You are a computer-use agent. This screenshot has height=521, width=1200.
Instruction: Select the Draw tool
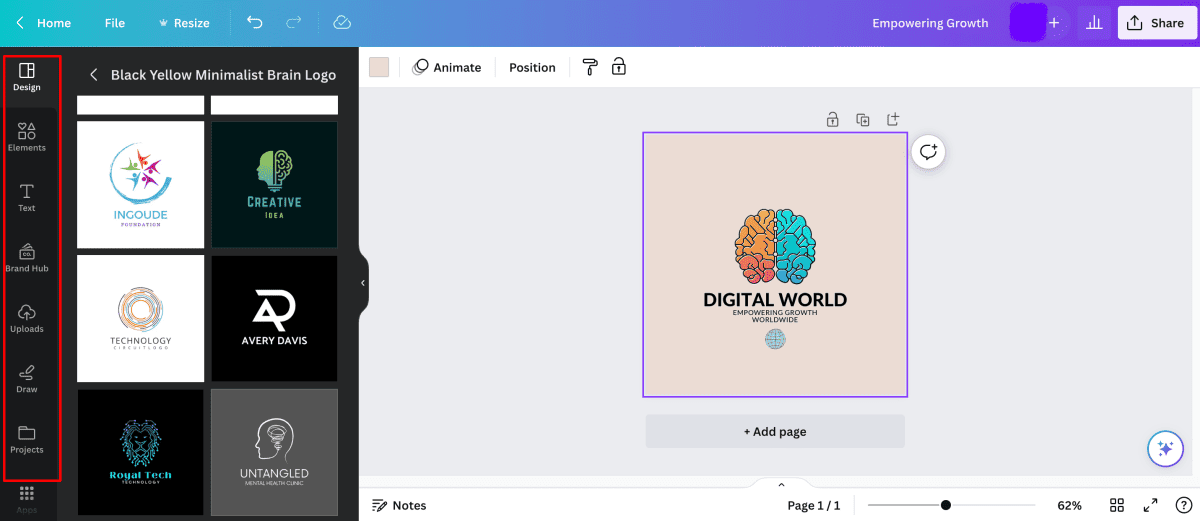(x=27, y=378)
